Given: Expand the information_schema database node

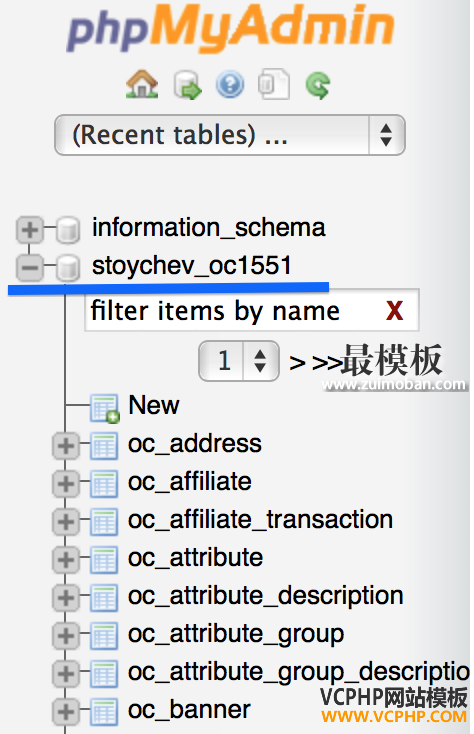Looking at the screenshot, I should click(29, 230).
